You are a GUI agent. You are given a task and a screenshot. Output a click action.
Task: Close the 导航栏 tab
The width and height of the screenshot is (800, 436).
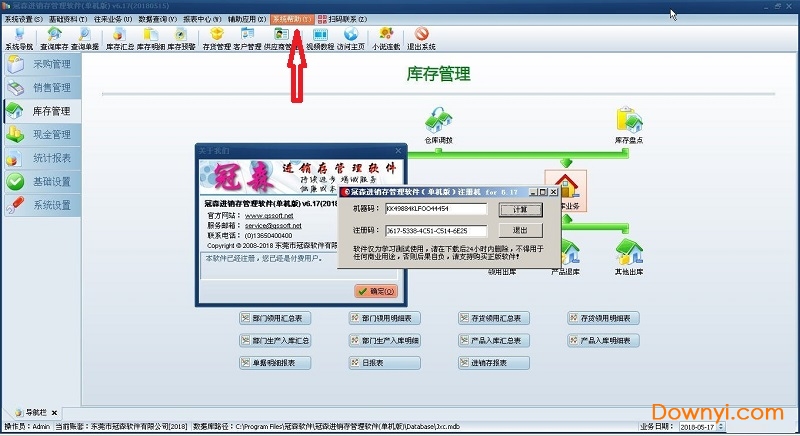pyautogui.click(x=54, y=413)
